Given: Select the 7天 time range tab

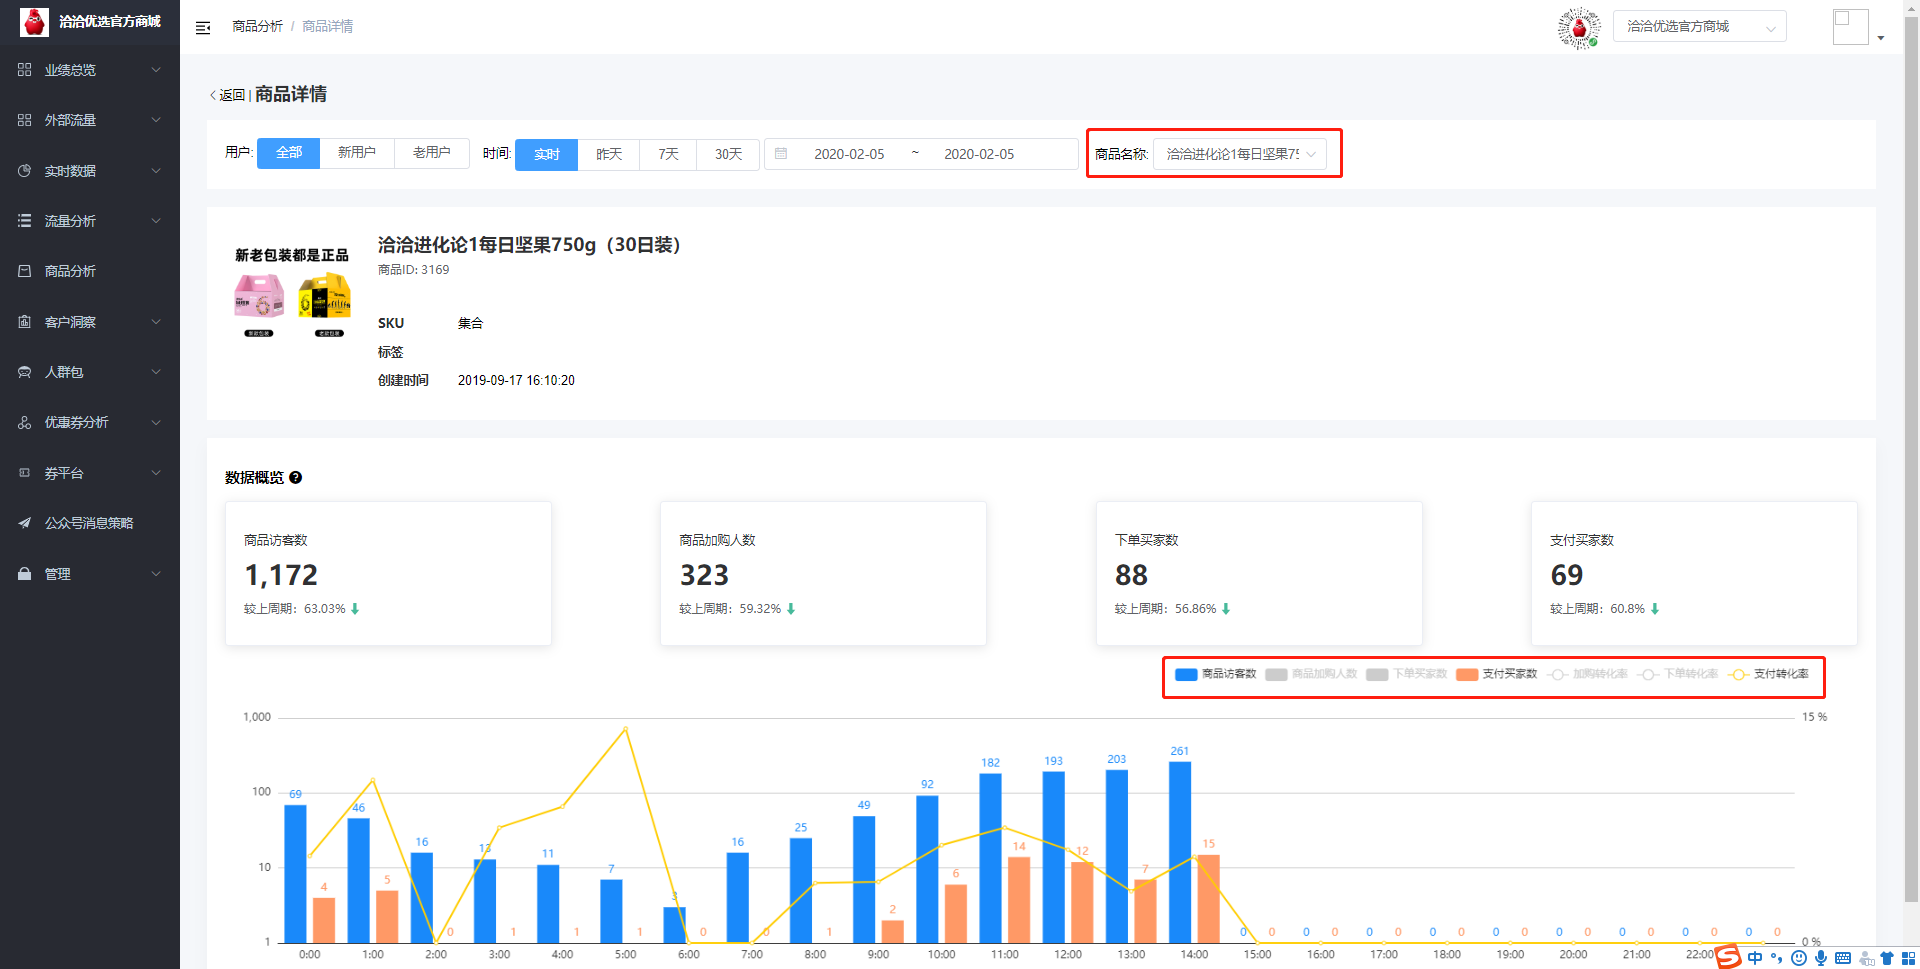Looking at the screenshot, I should (668, 154).
